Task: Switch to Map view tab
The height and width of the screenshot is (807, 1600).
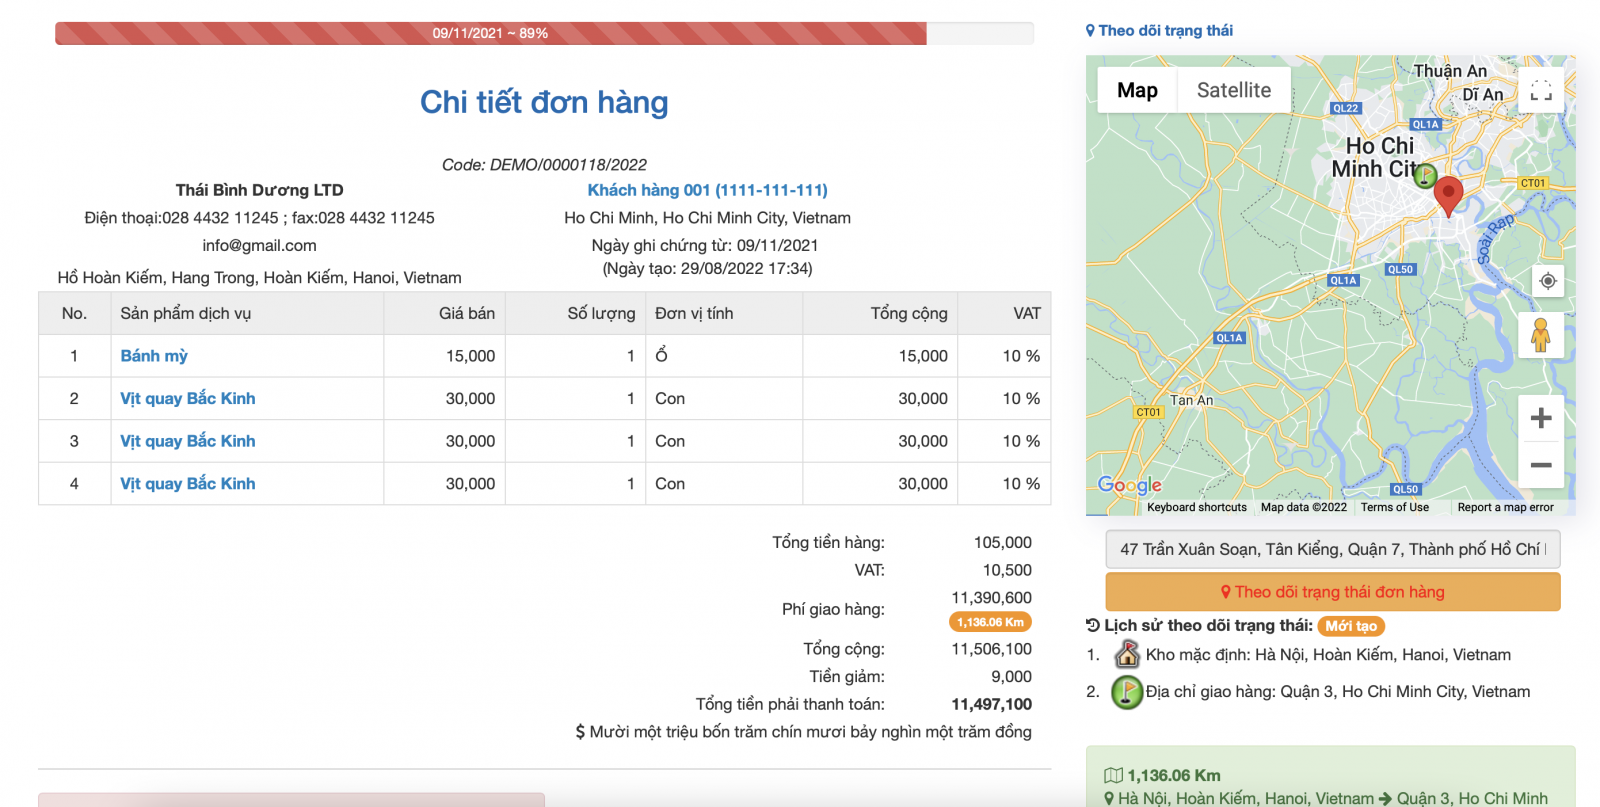Action: (1137, 90)
